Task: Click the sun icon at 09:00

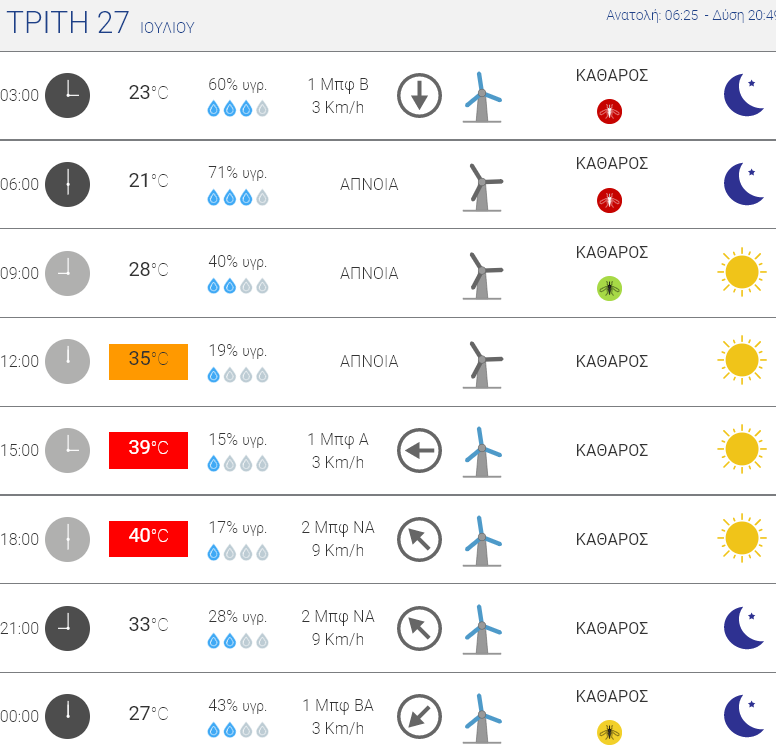Action: click(x=741, y=273)
